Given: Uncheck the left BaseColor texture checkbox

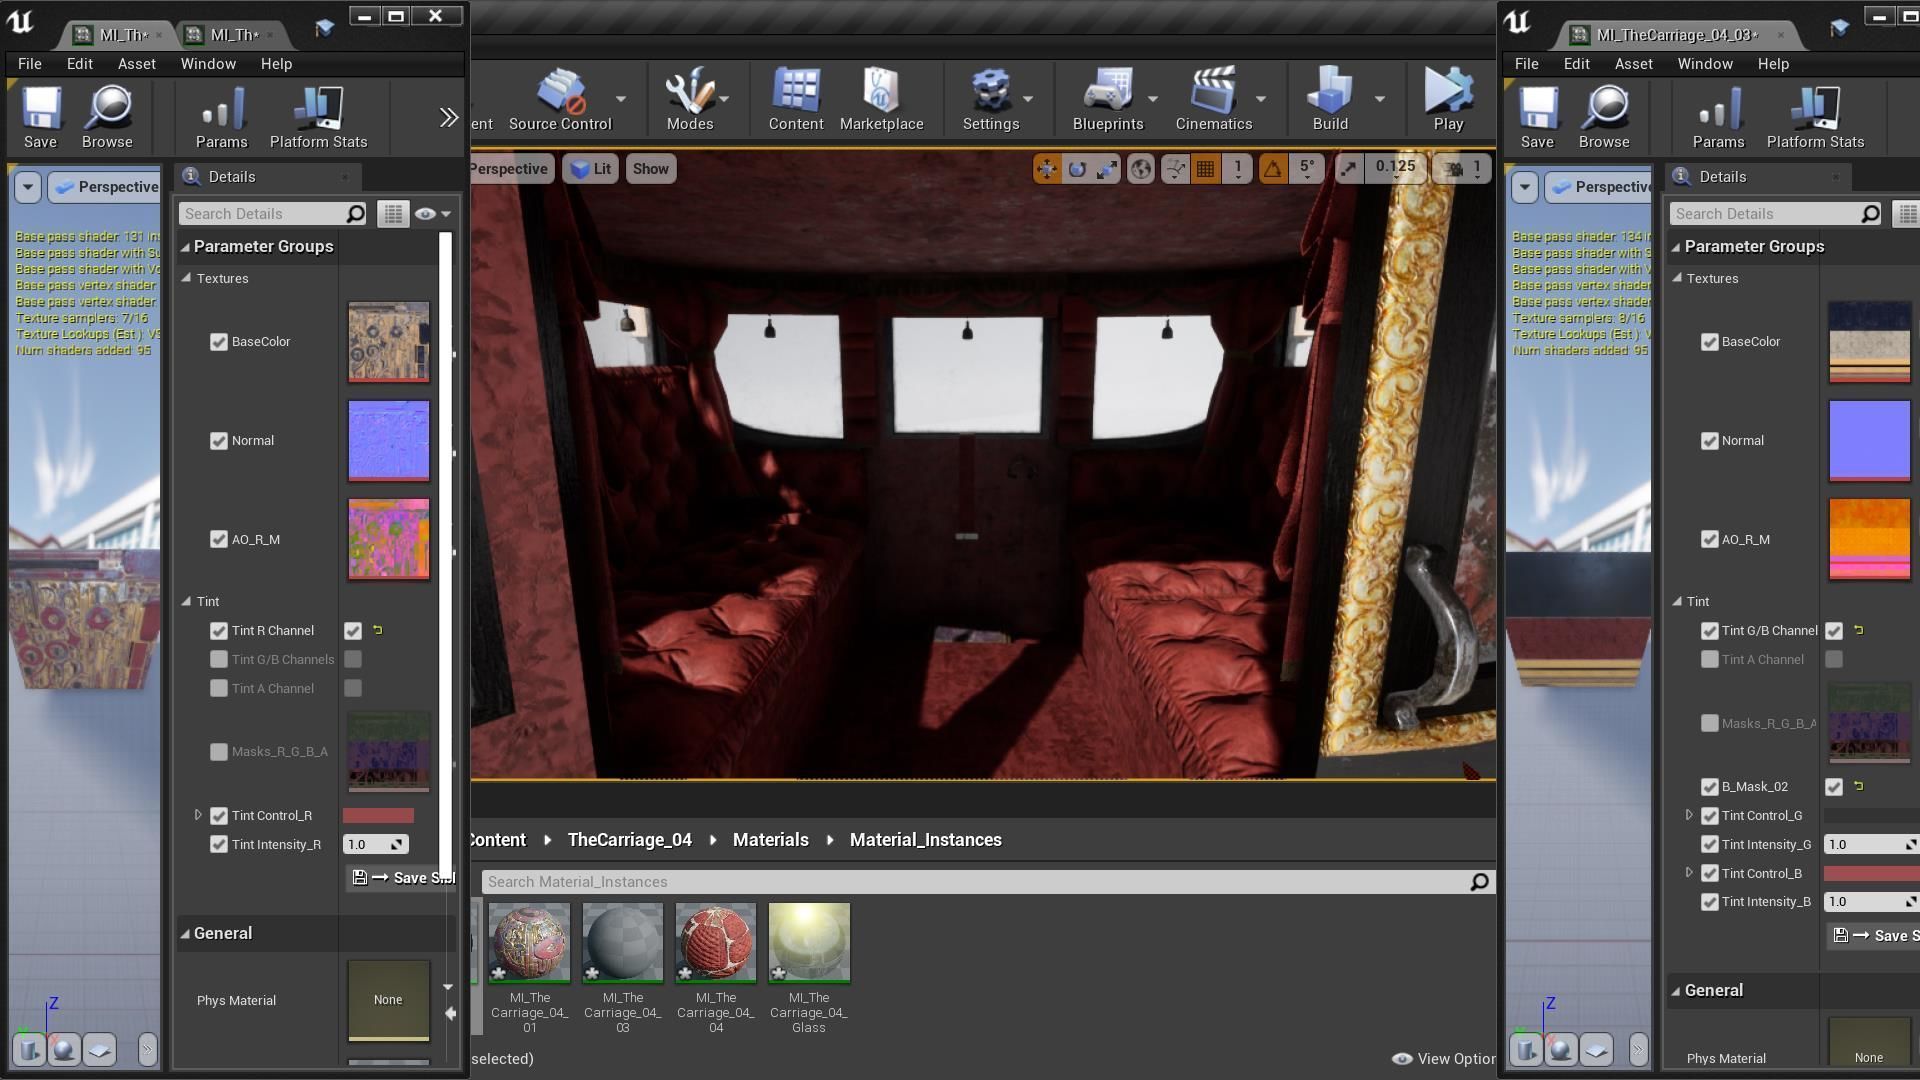Looking at the screenshot, I should [x=219, y=342].
